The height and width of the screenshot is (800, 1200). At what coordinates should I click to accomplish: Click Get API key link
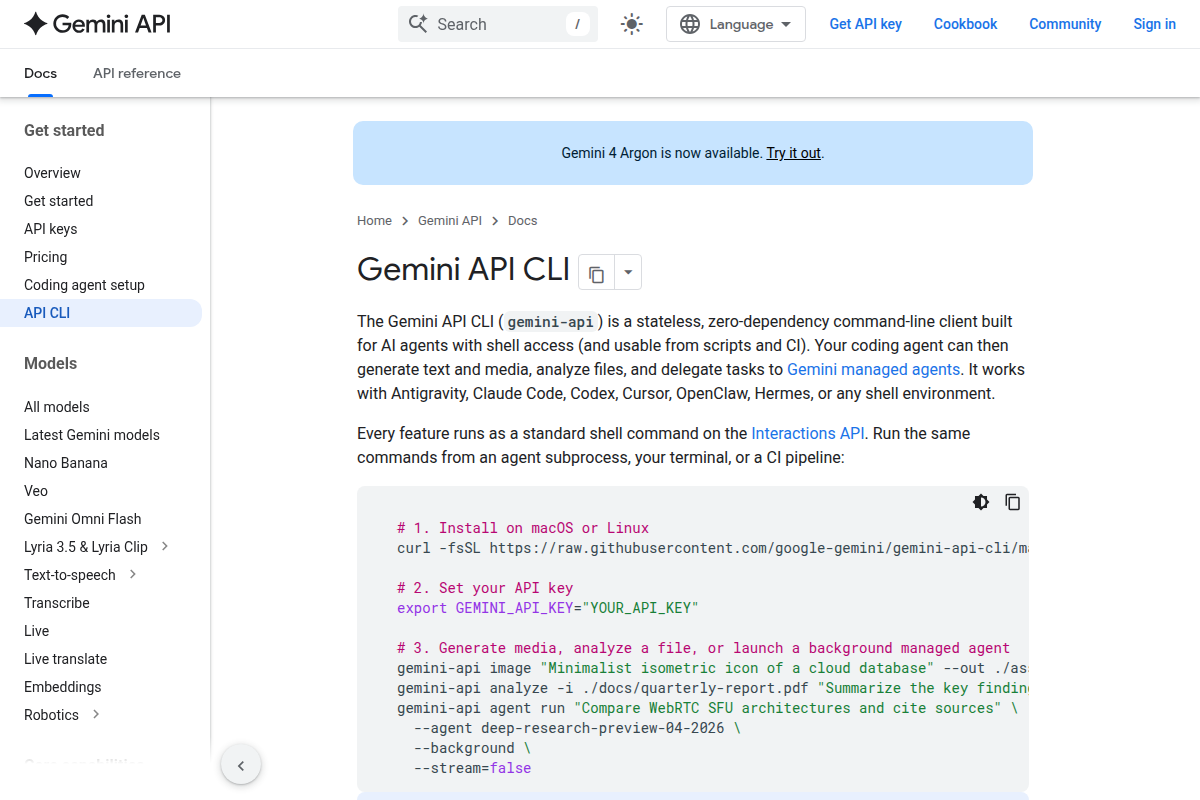(866, 24)
